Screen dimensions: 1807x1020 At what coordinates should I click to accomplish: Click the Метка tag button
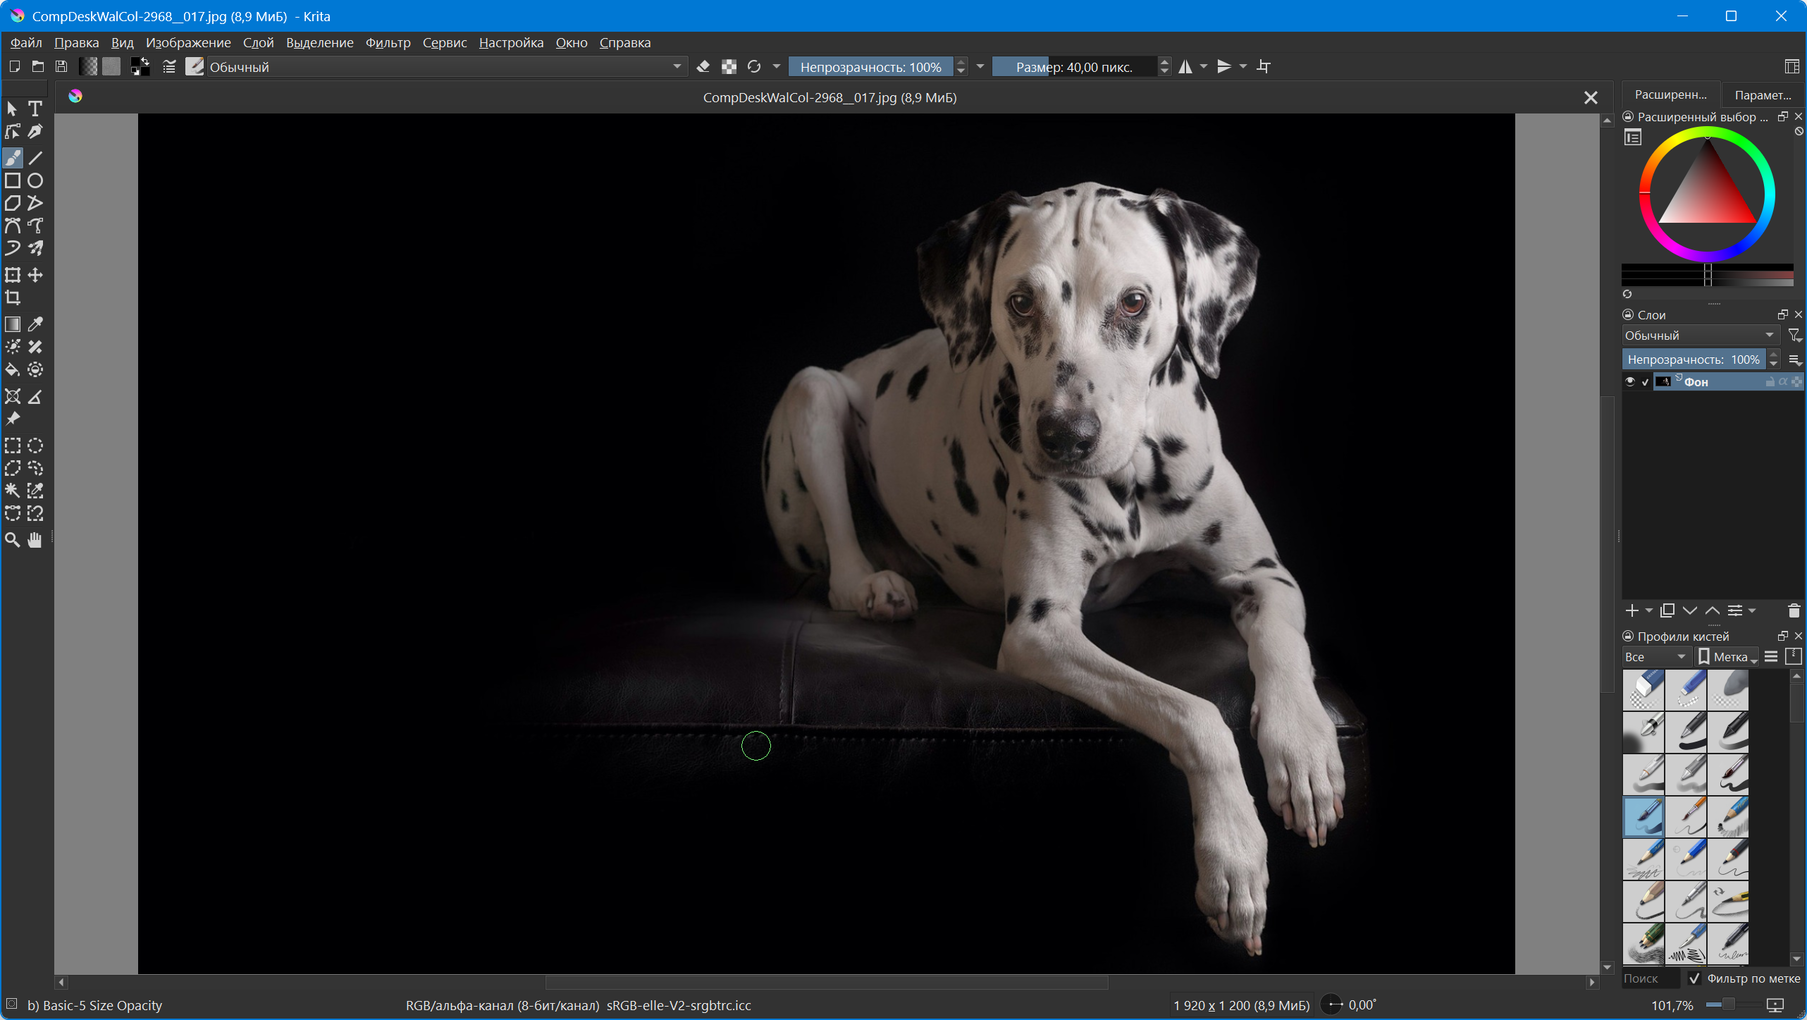pos(1728,657)
